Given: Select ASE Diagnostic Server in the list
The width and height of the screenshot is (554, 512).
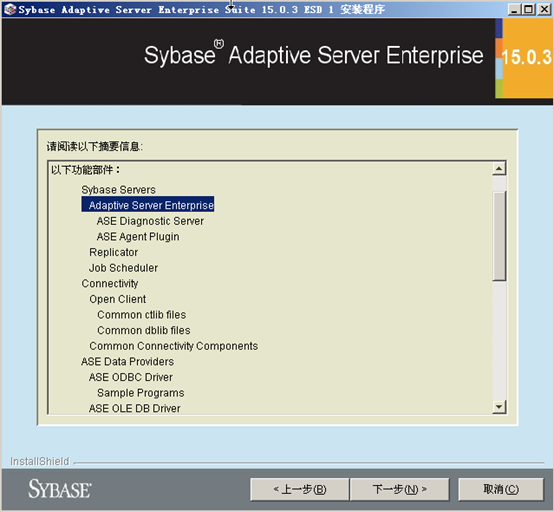Looking at the screenshot, I should [150, 221].
